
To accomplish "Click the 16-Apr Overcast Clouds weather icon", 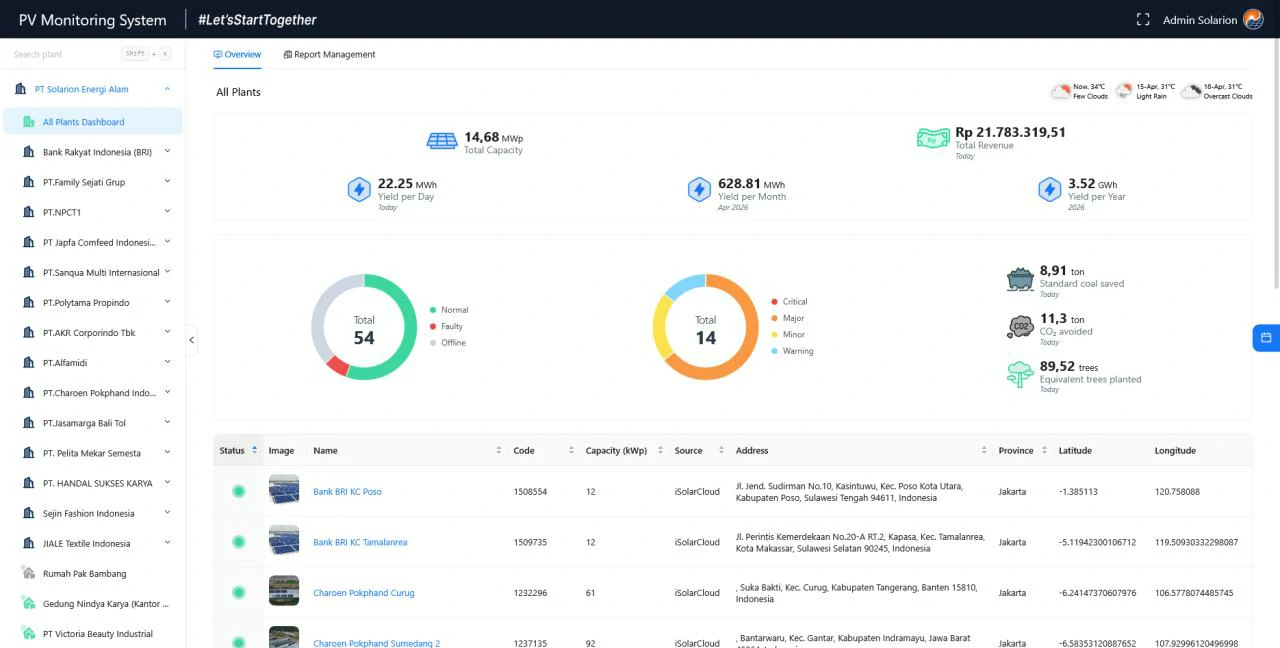I will 1190,91.
